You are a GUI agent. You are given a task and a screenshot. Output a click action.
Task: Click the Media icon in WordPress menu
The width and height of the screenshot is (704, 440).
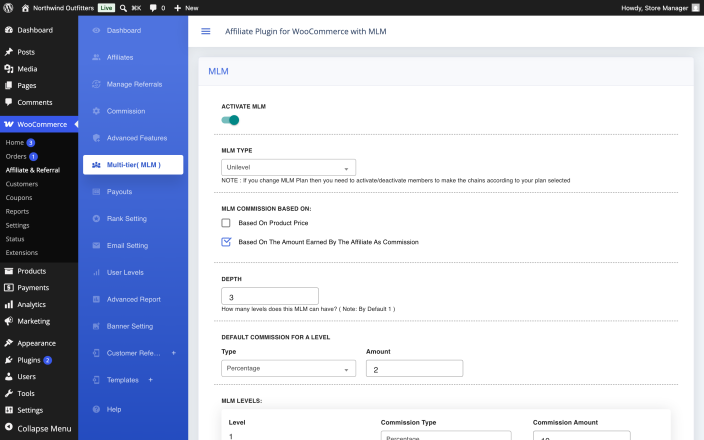tap(9, 69)
